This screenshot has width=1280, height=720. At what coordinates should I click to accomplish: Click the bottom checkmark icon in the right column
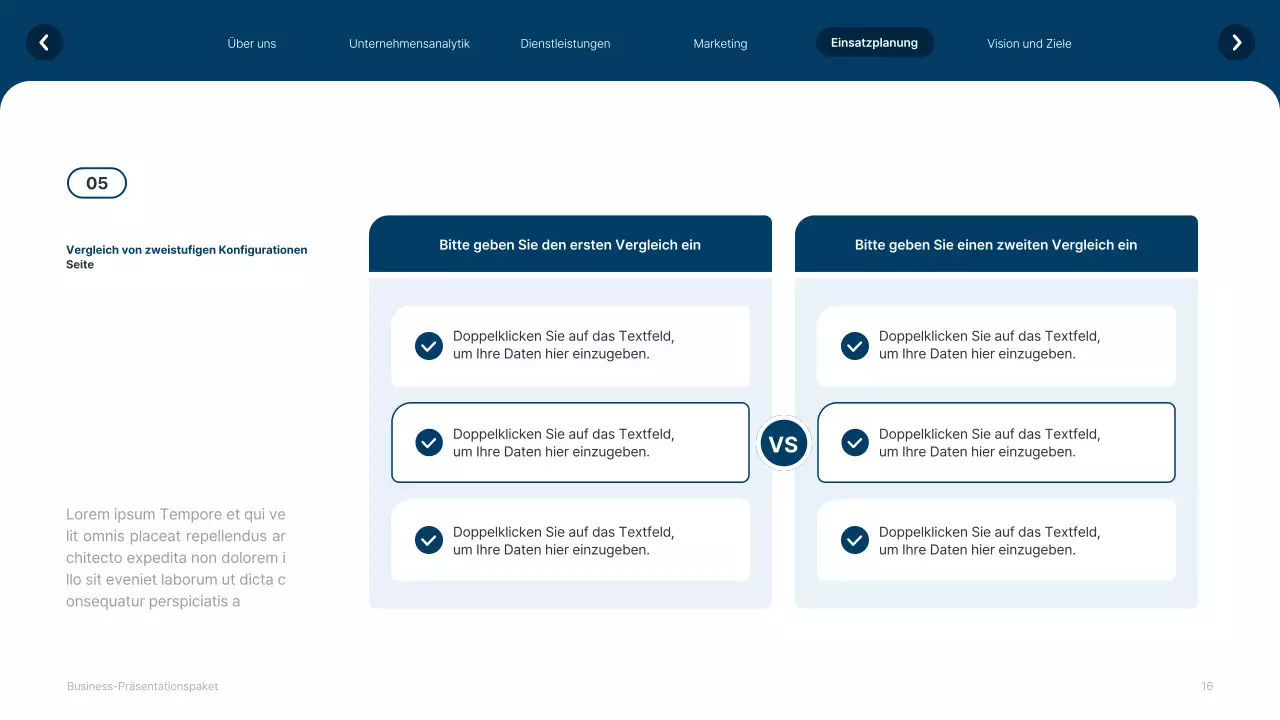coord(854,540)
